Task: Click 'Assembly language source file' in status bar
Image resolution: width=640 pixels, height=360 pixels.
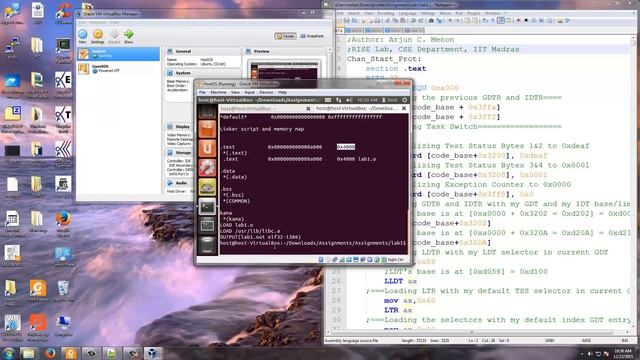Action: 351,340
